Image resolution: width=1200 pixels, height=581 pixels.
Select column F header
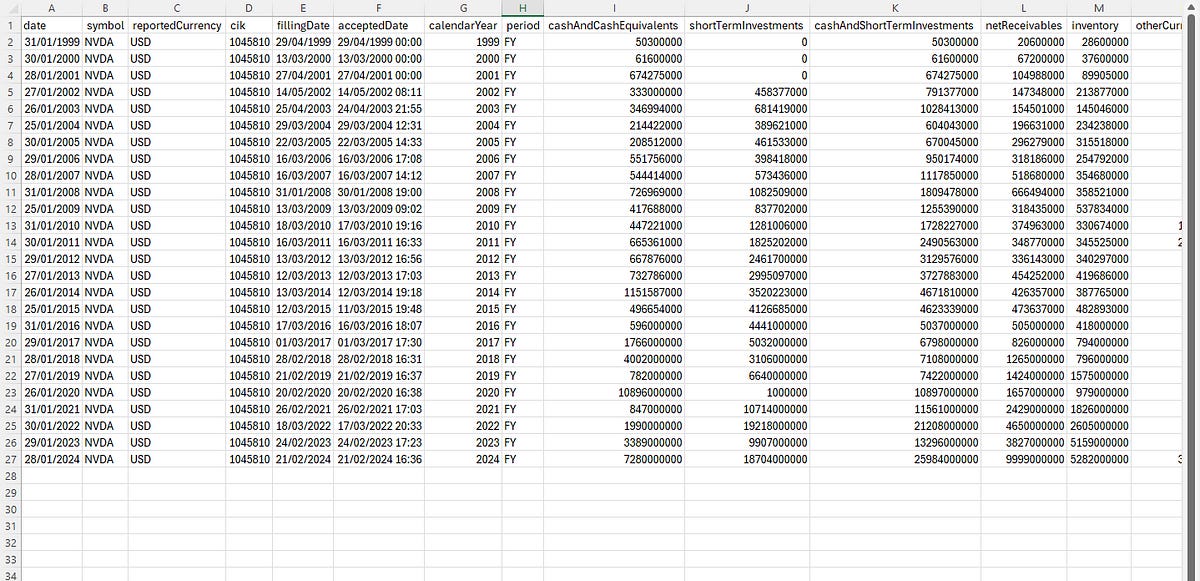[378, 7]
